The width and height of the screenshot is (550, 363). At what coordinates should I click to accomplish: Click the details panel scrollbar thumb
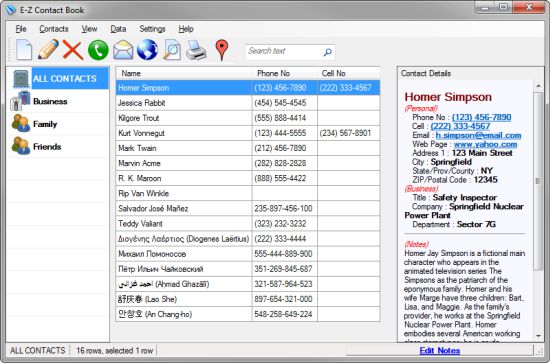[x=538, y=181]
